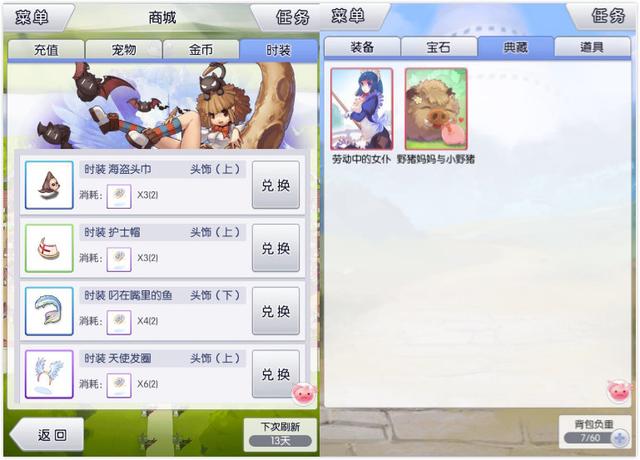Tap the pink poring mascot in inventory
This screenshot has height=460, width=640.
(x=619, y=391)
